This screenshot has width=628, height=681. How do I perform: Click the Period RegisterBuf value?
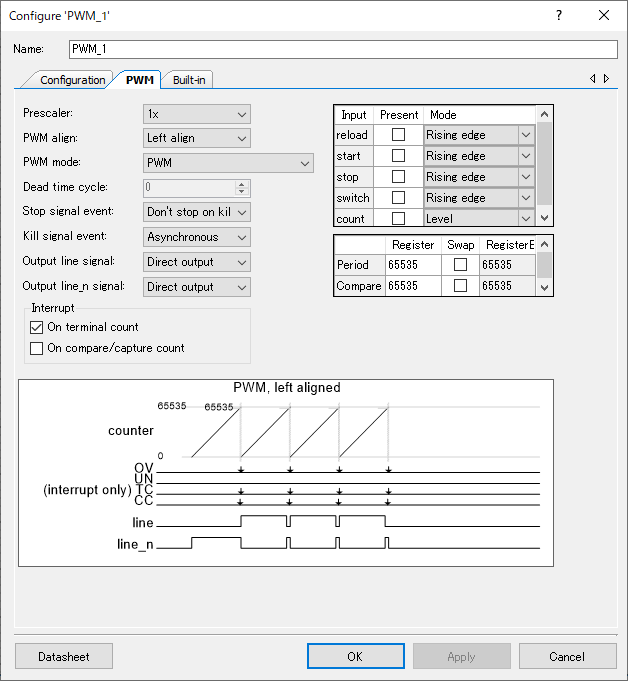click(507, 264)
